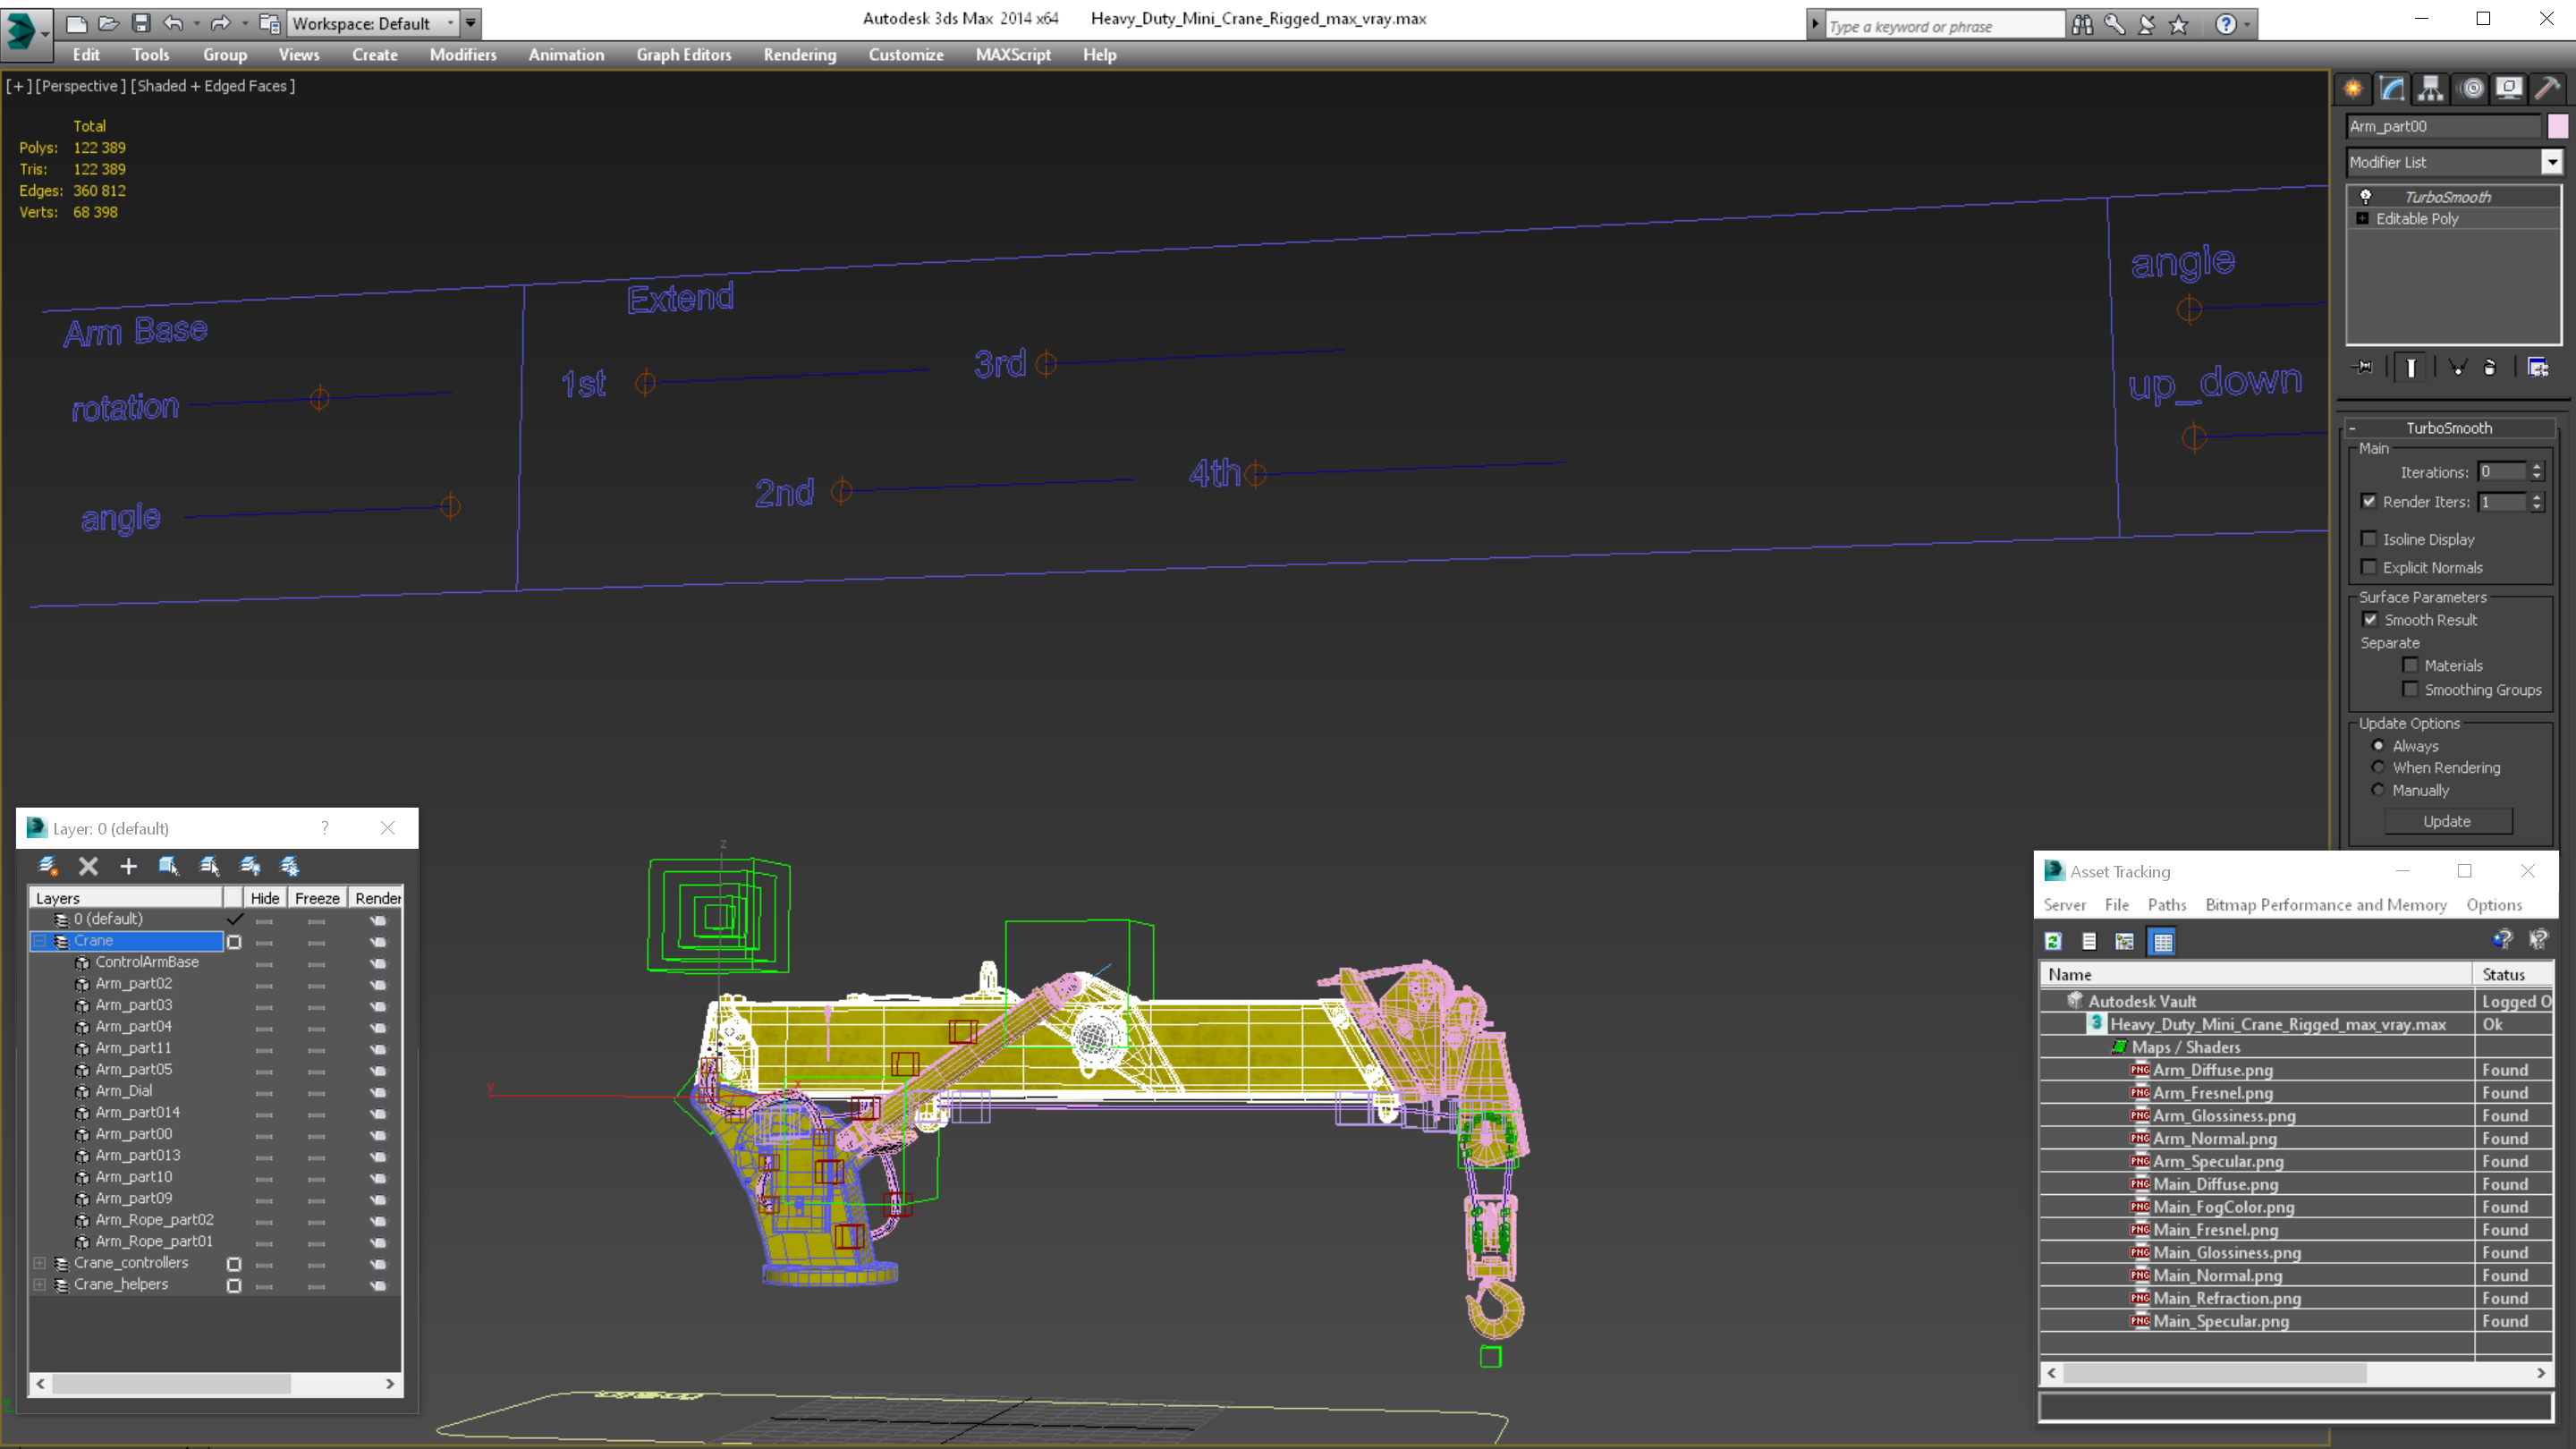Viewport: 2576px width, 1449px height.
Task: Click Create New Layer icon in Layer dialog
Action: 47,866
